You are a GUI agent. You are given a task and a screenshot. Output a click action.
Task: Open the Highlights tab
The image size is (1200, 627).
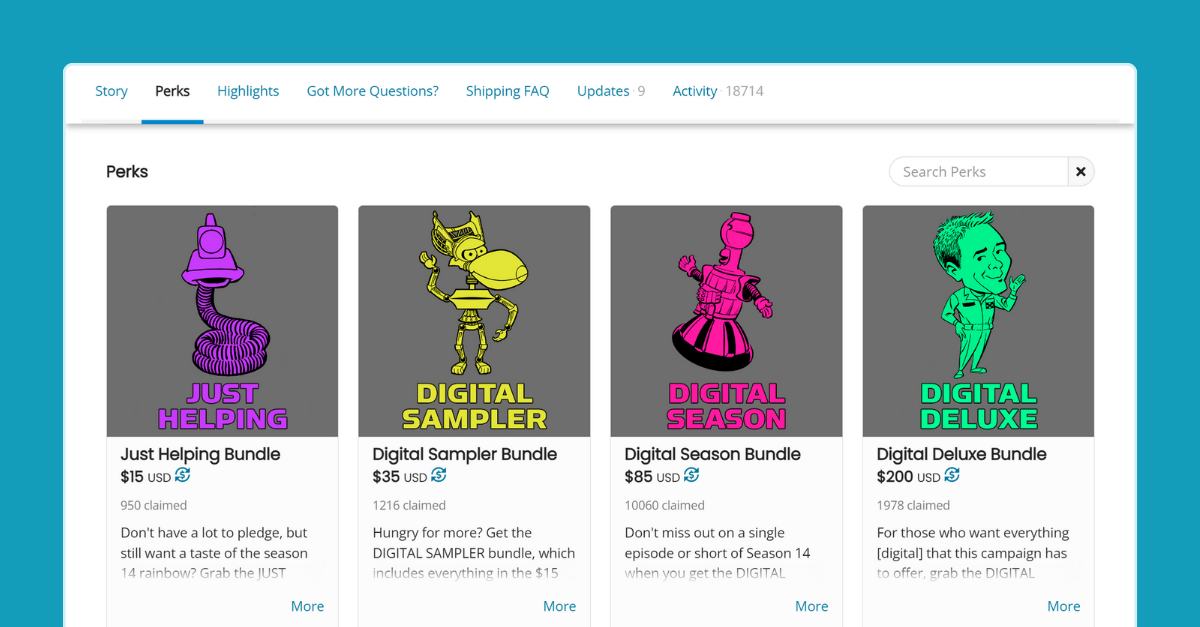tap(248, 91)
